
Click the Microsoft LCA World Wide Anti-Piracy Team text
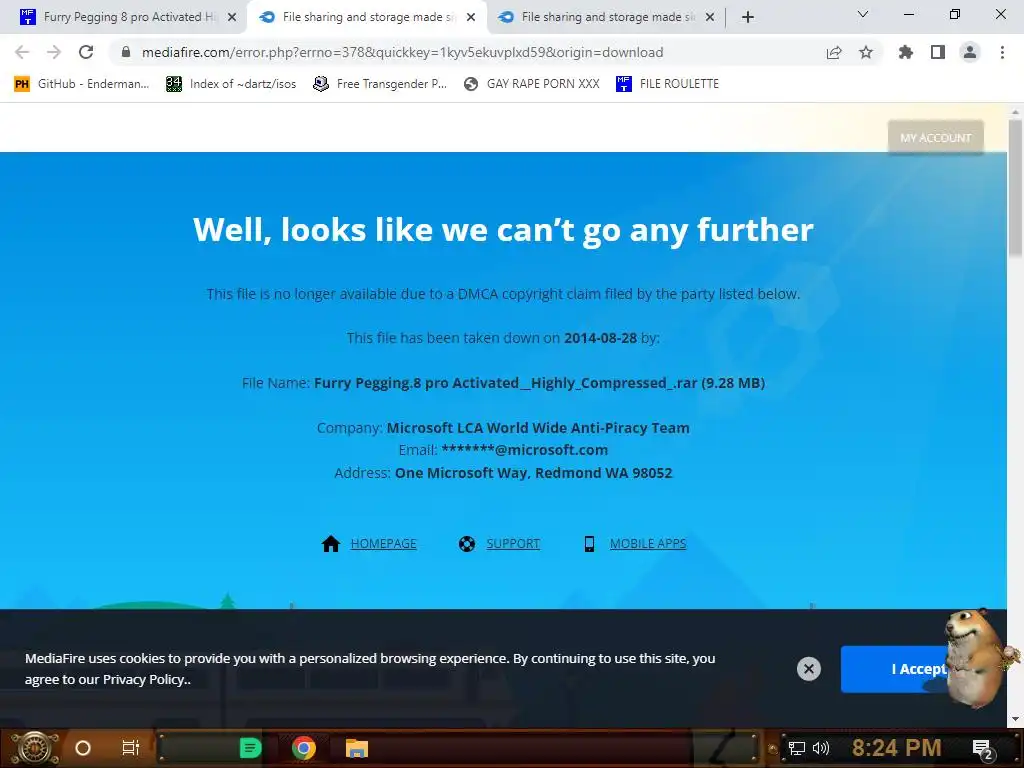538,428
